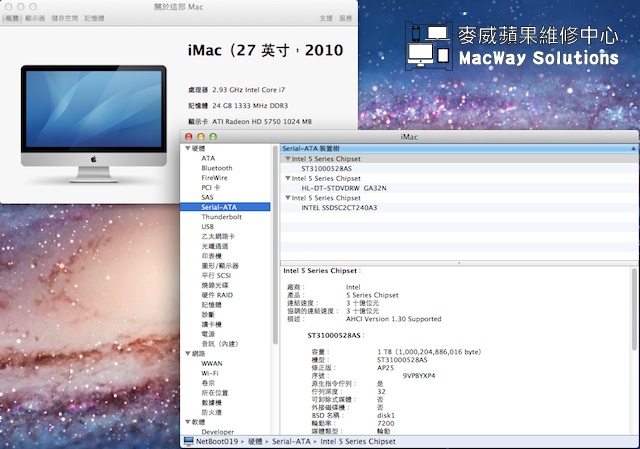The image size is (640, 449).
Task: Select ATA in the hardware sidebar
Action: click(208, 158)
